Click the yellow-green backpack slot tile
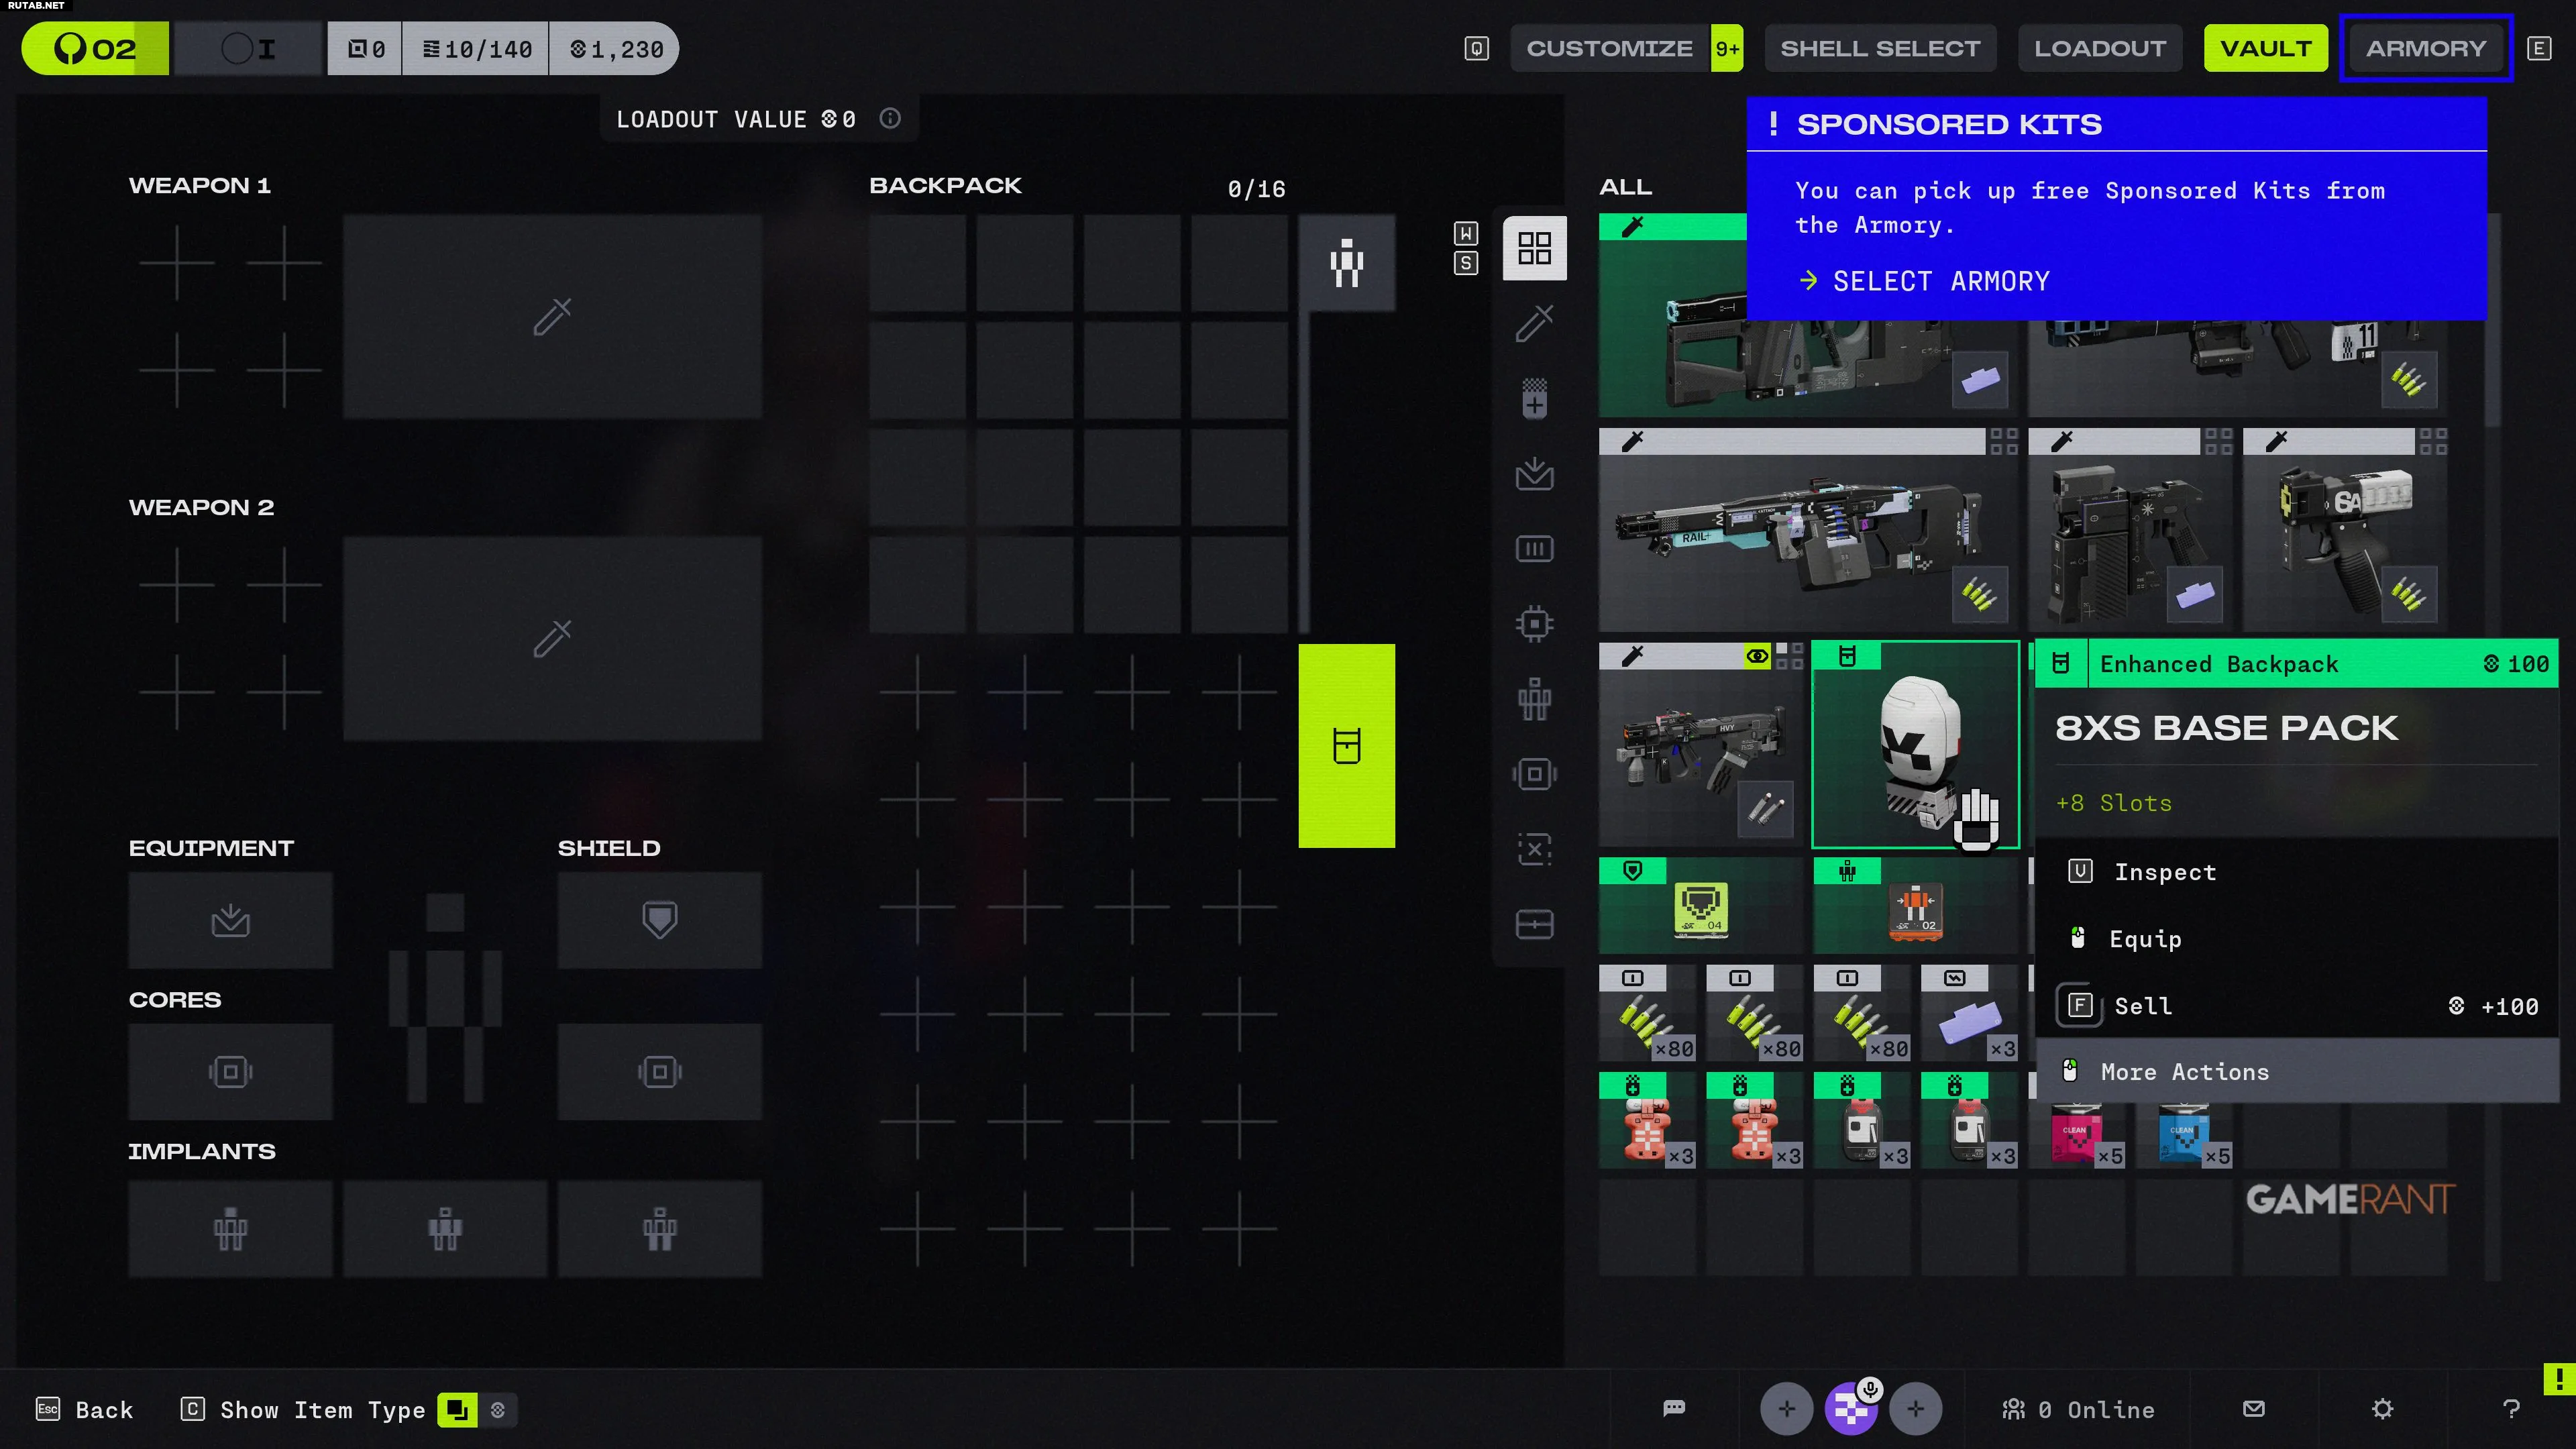2576x1449 pixels. [x=1346, y=746]
